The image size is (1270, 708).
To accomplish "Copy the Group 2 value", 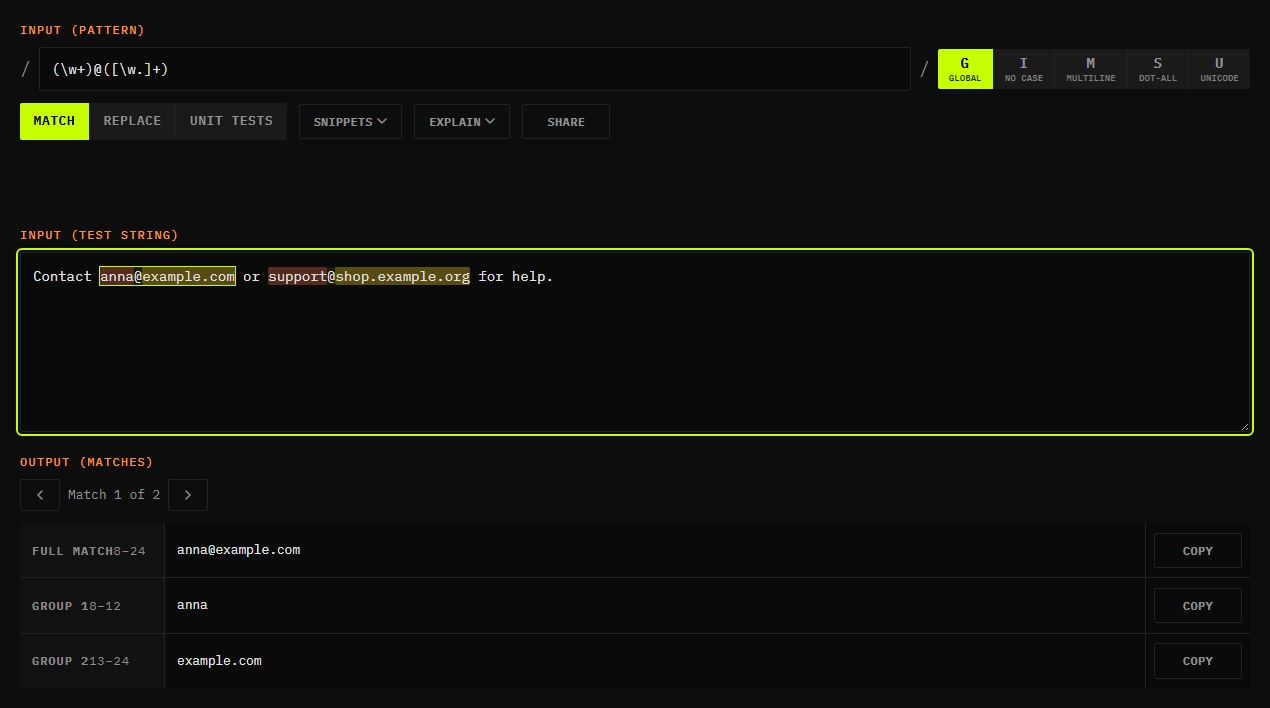I will [x=1198, y=661].
